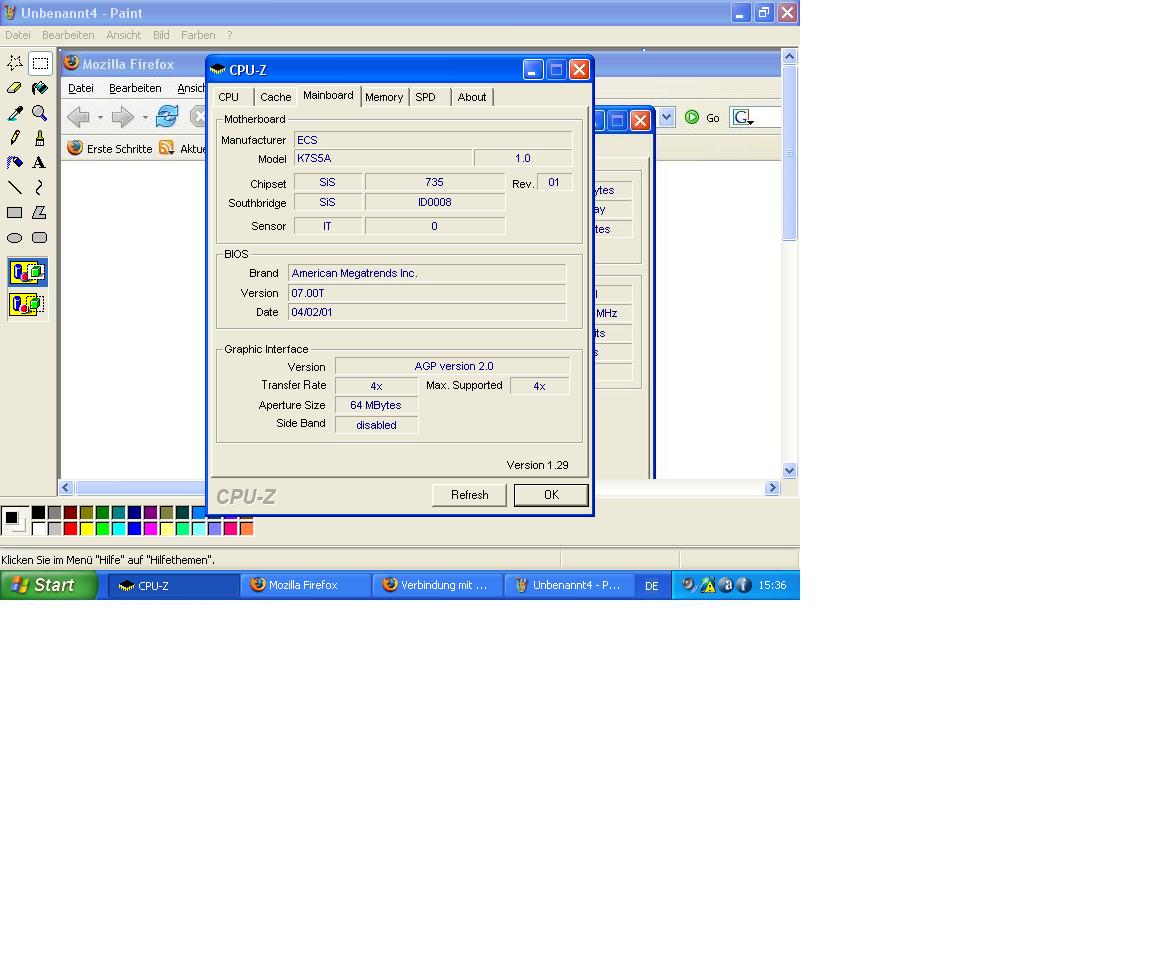Choose the Pencil tool in Paint
This screenshot has width=1163, height=967.
pos(15,138)
